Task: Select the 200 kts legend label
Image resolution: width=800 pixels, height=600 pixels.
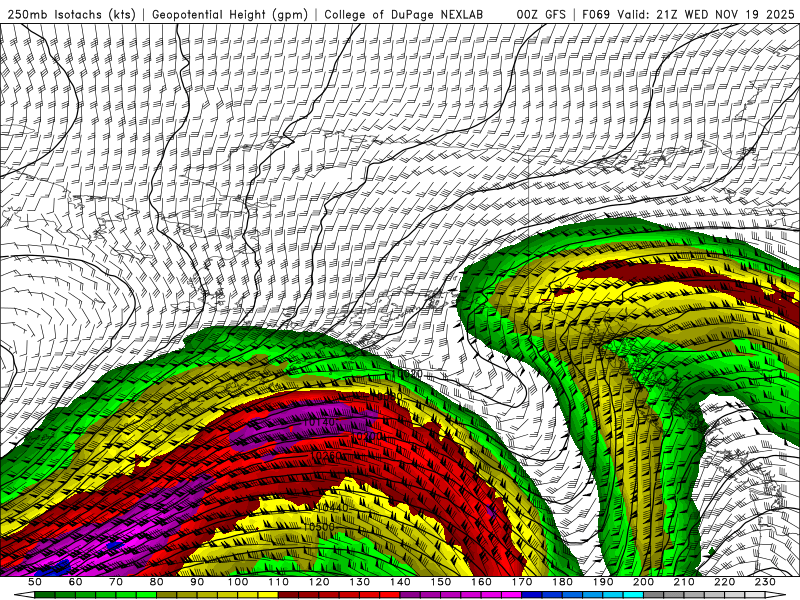Action: [x=643, y=582]
